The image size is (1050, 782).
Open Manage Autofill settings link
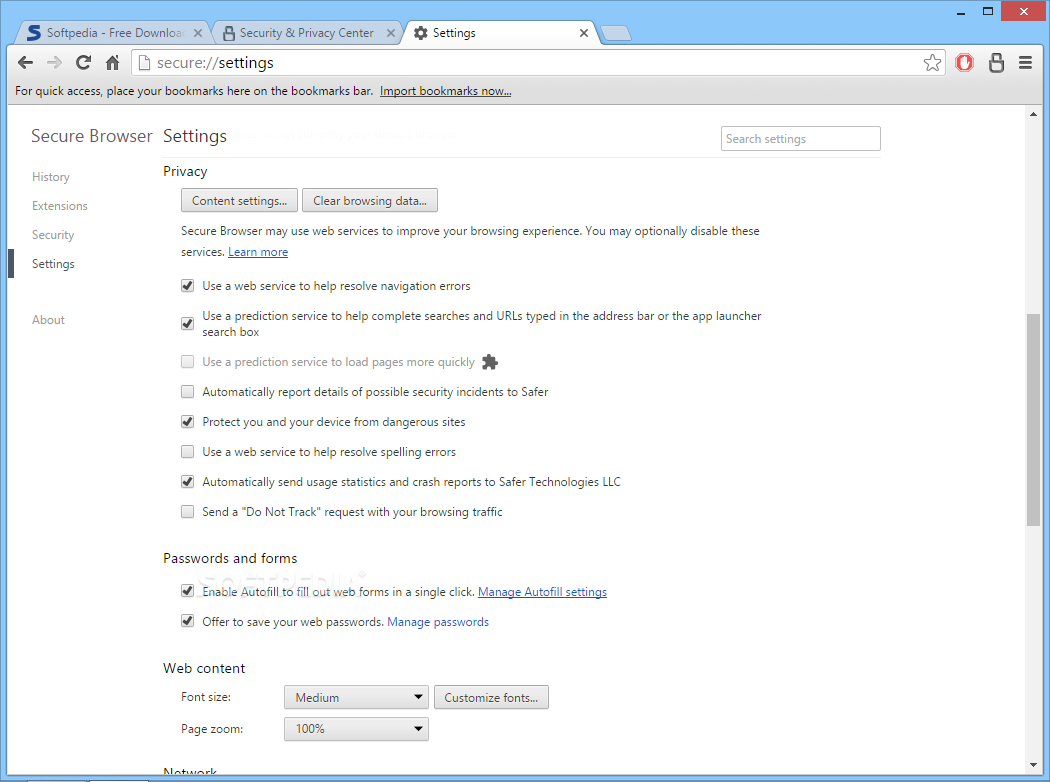tap(542, 592)
